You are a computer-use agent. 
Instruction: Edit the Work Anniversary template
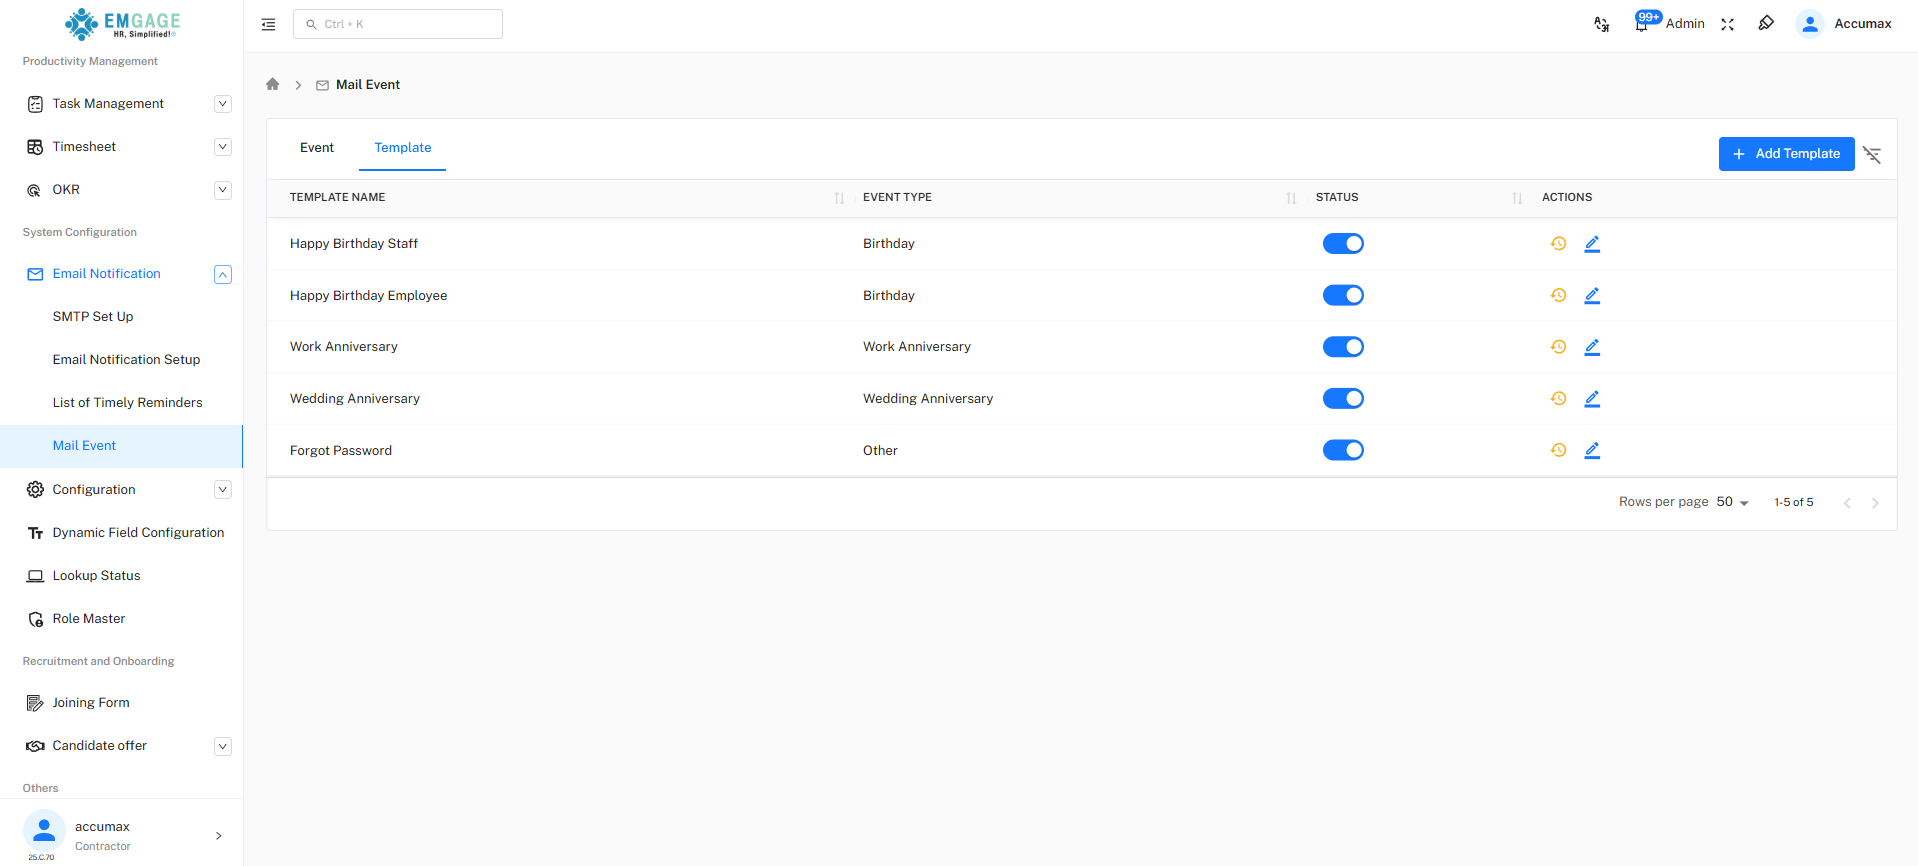point(1592,347)
